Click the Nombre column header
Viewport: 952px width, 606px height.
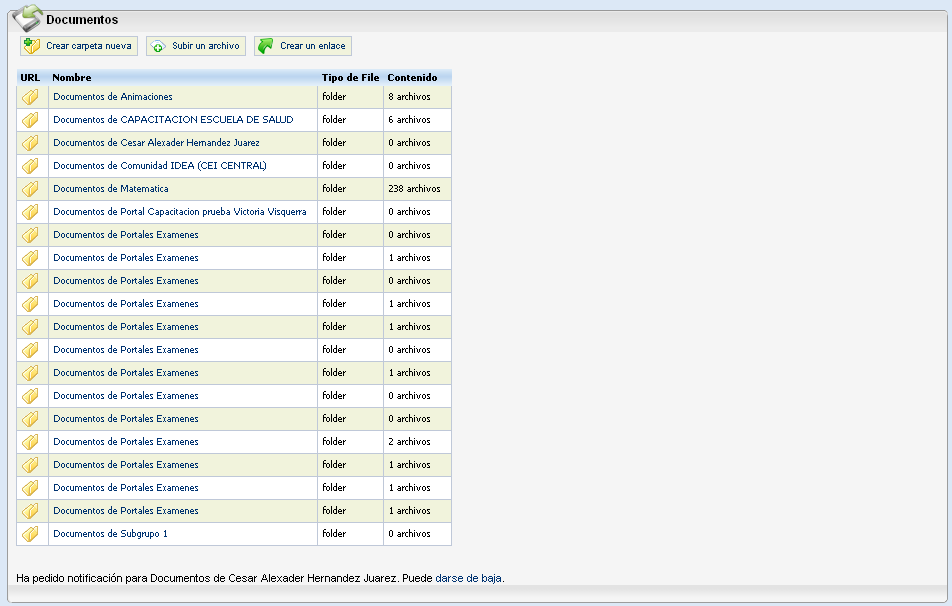(72, 77)
